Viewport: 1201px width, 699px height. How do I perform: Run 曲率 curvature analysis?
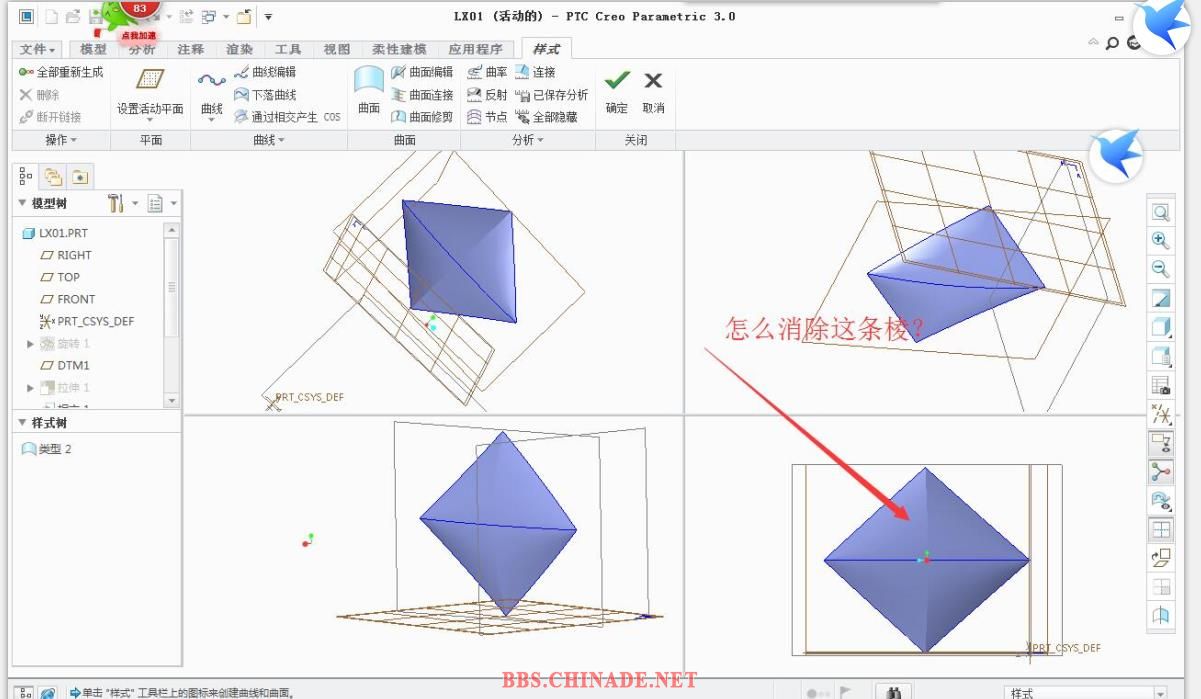487,72
